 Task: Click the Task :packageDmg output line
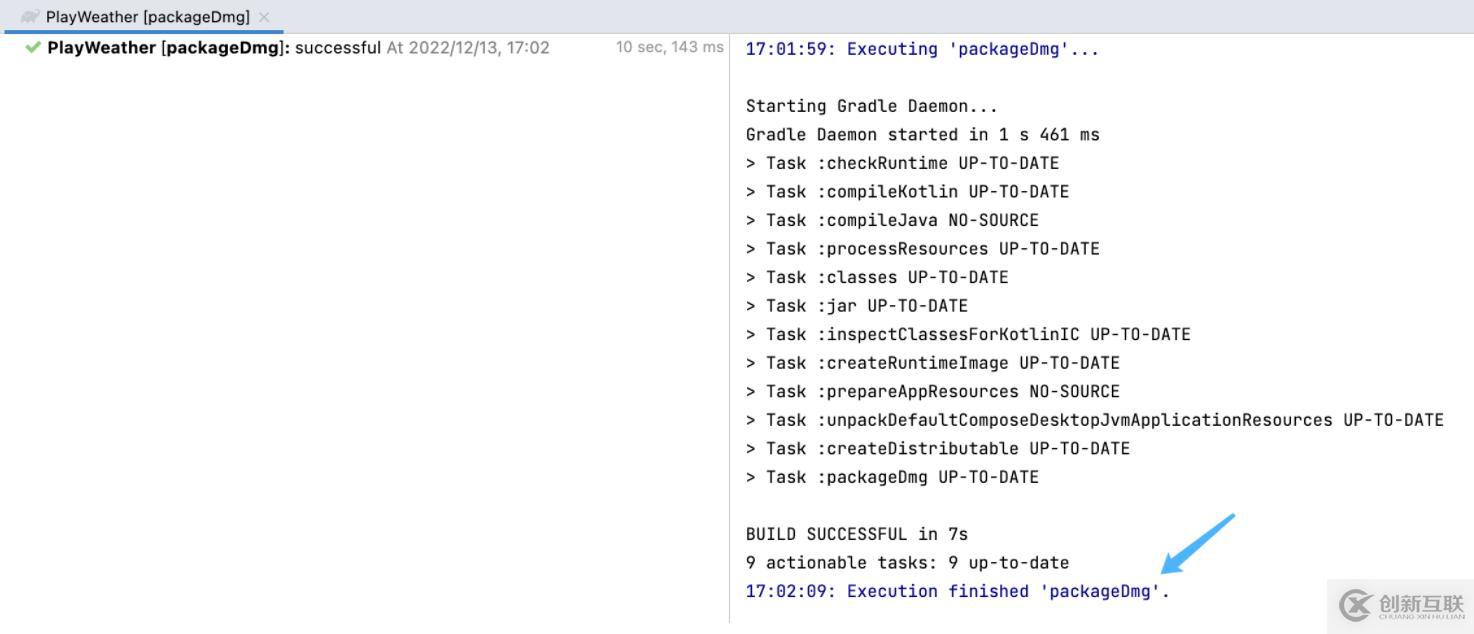tap(892, 477)
